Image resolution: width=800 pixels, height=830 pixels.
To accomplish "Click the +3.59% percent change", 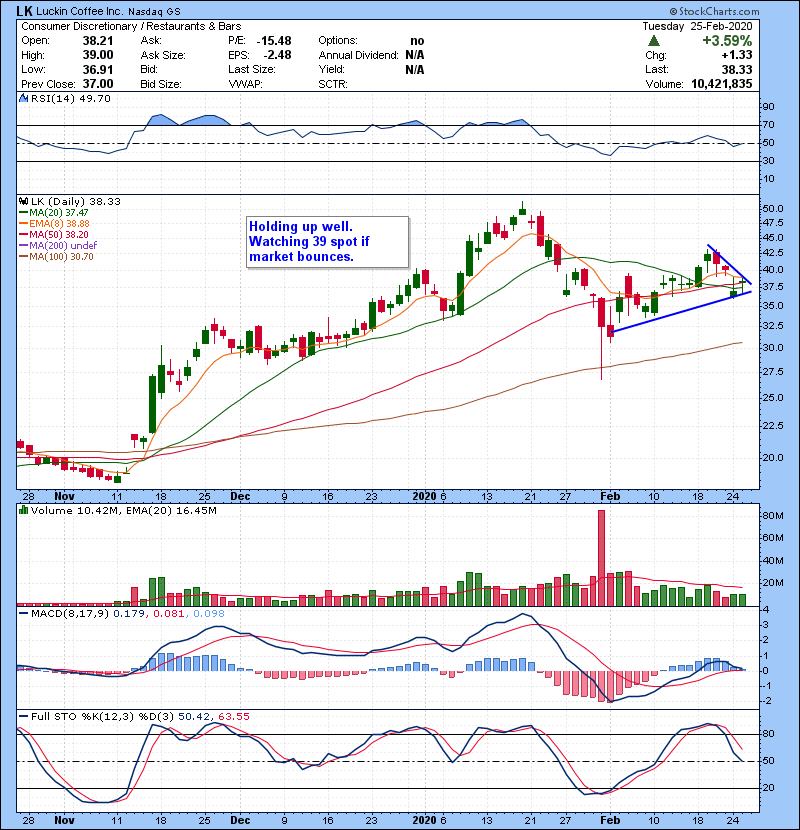I will [x=727, y=41].
